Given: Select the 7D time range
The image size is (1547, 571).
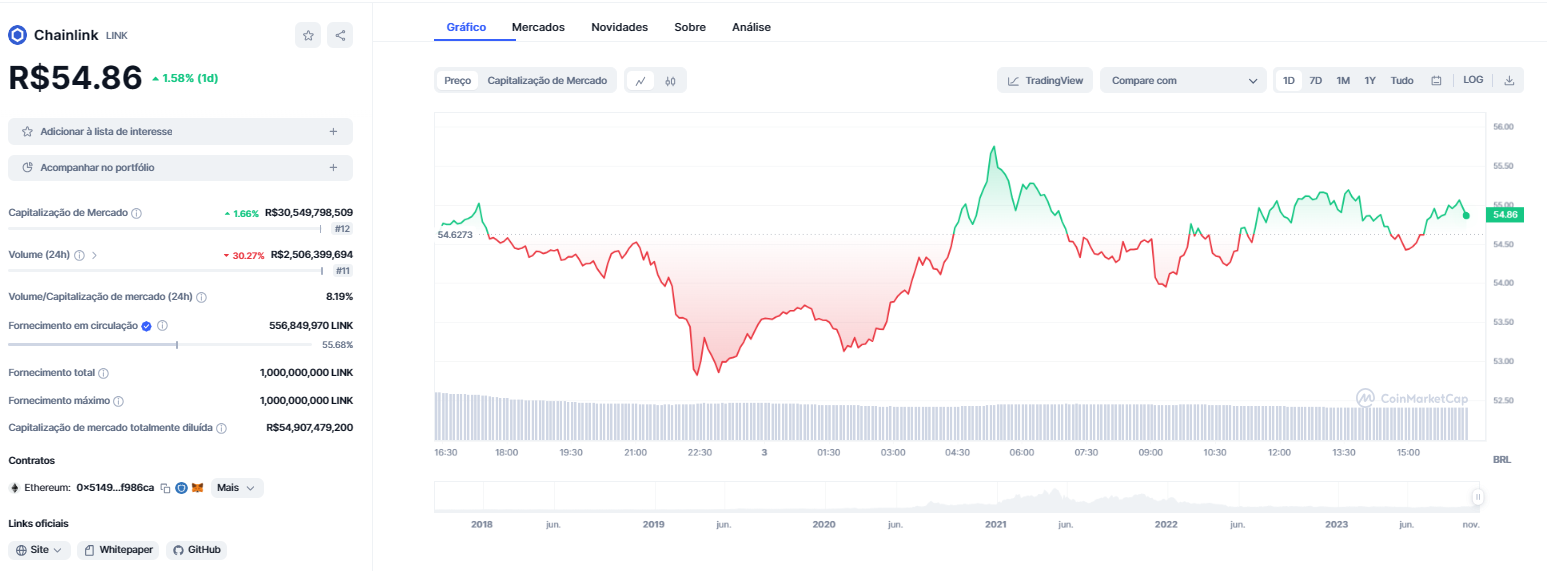Looking at the screenshot, I should click(1316, 81).
